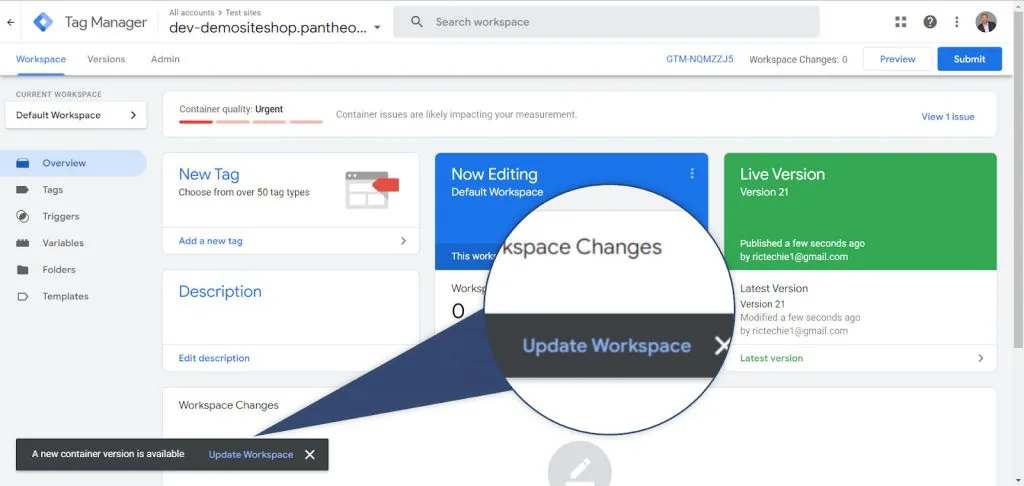Open the Now Editing card three-dot menu
The image size is (1024, 486).
pyautogui.click(x=691, y=174)
